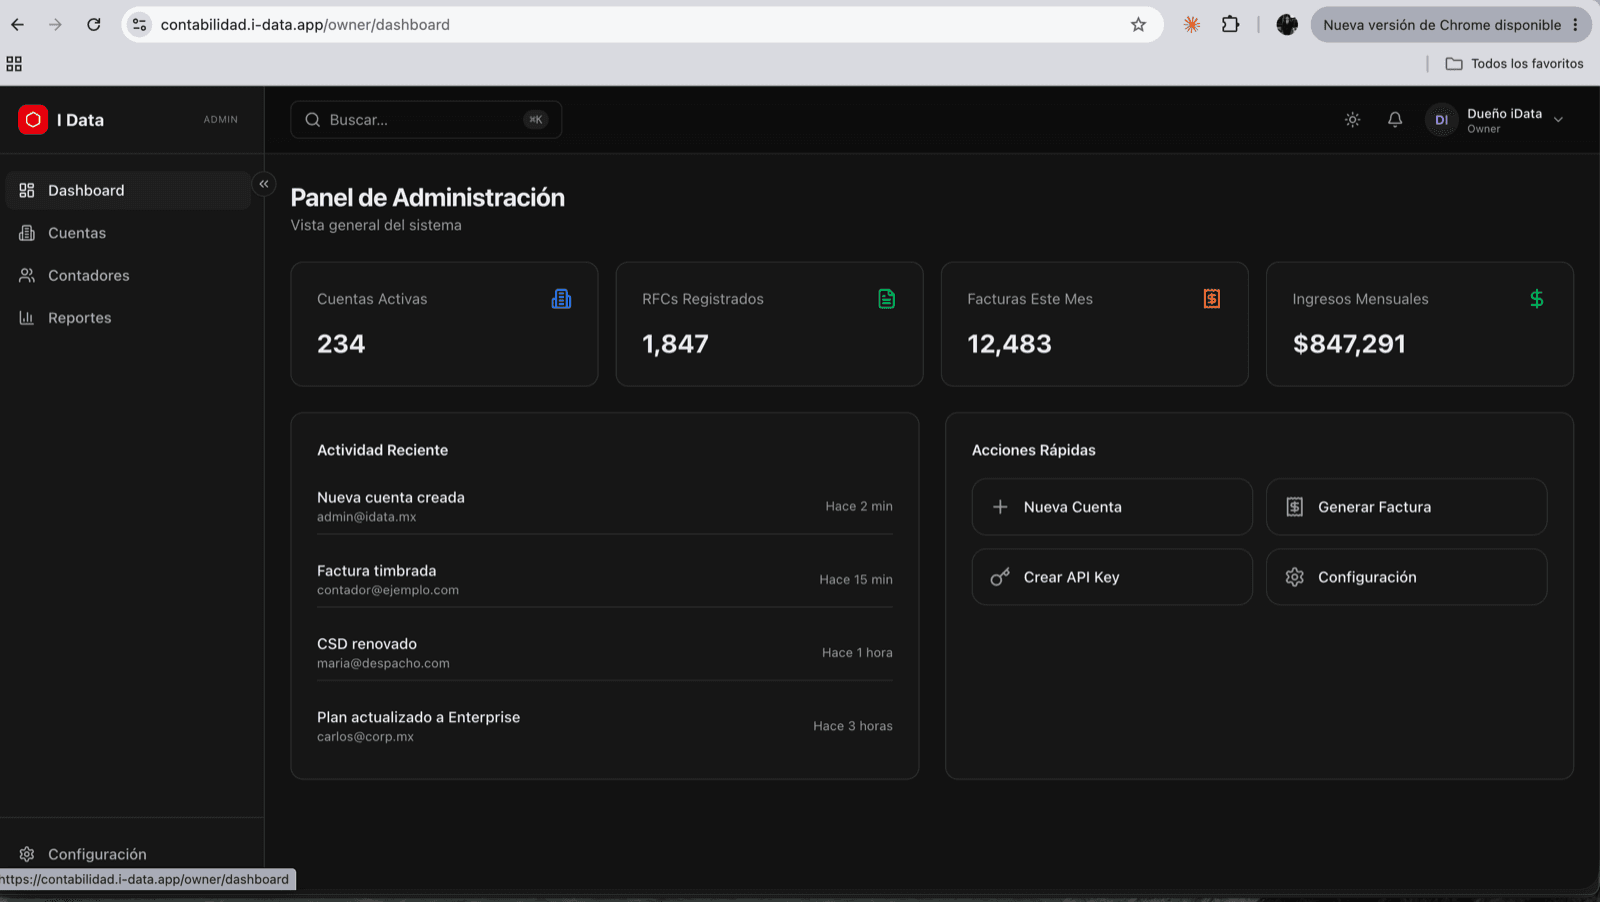Viewport: 1600px width, 902px height.
Task: Click the Cuentas Activas building icon
Action: tap(561, 299)
